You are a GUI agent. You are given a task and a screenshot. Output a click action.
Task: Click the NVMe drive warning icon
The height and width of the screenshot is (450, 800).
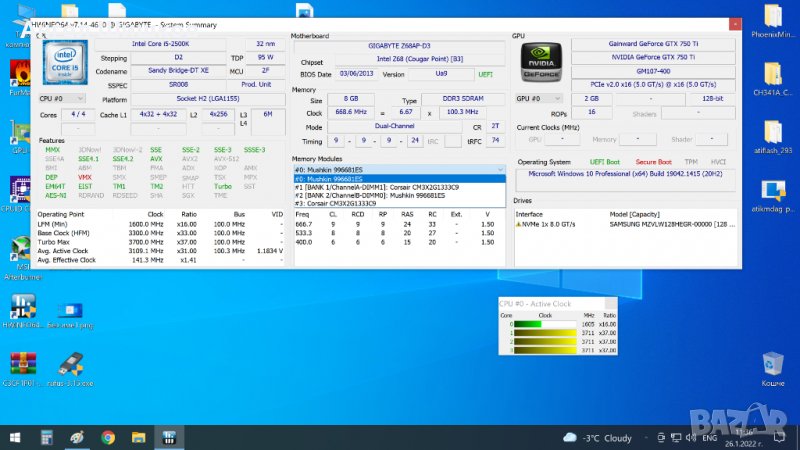[x=520, y=225]
